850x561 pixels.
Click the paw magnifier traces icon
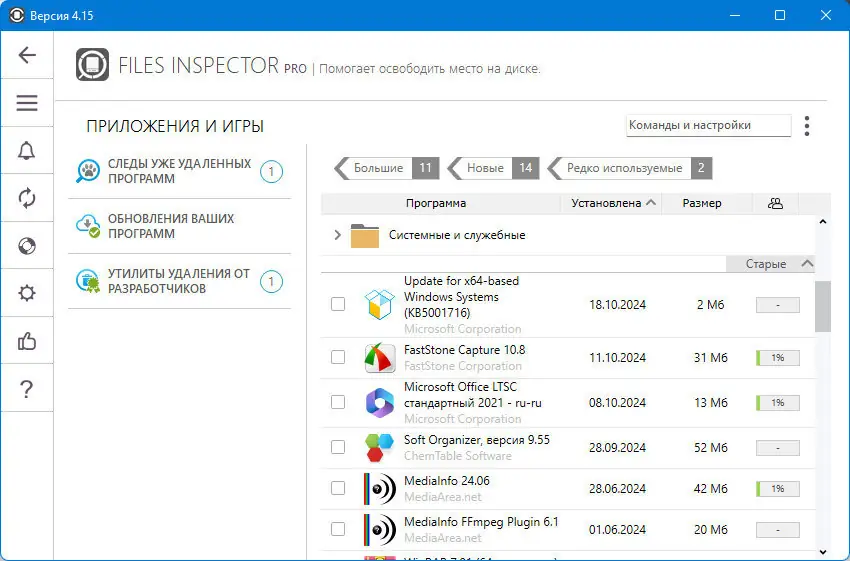coord(87,171)
